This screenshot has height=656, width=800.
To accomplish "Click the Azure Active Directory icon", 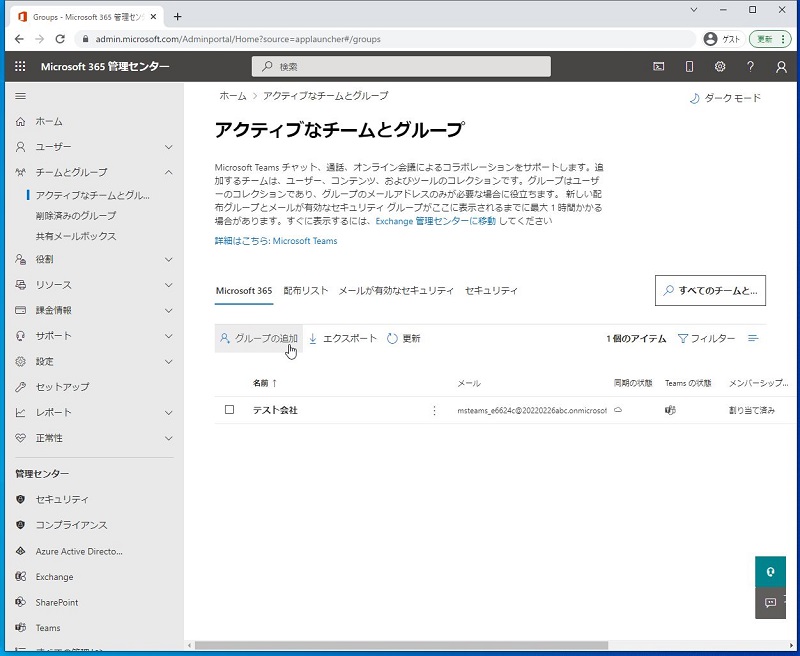I will click(x=20, y=551).
